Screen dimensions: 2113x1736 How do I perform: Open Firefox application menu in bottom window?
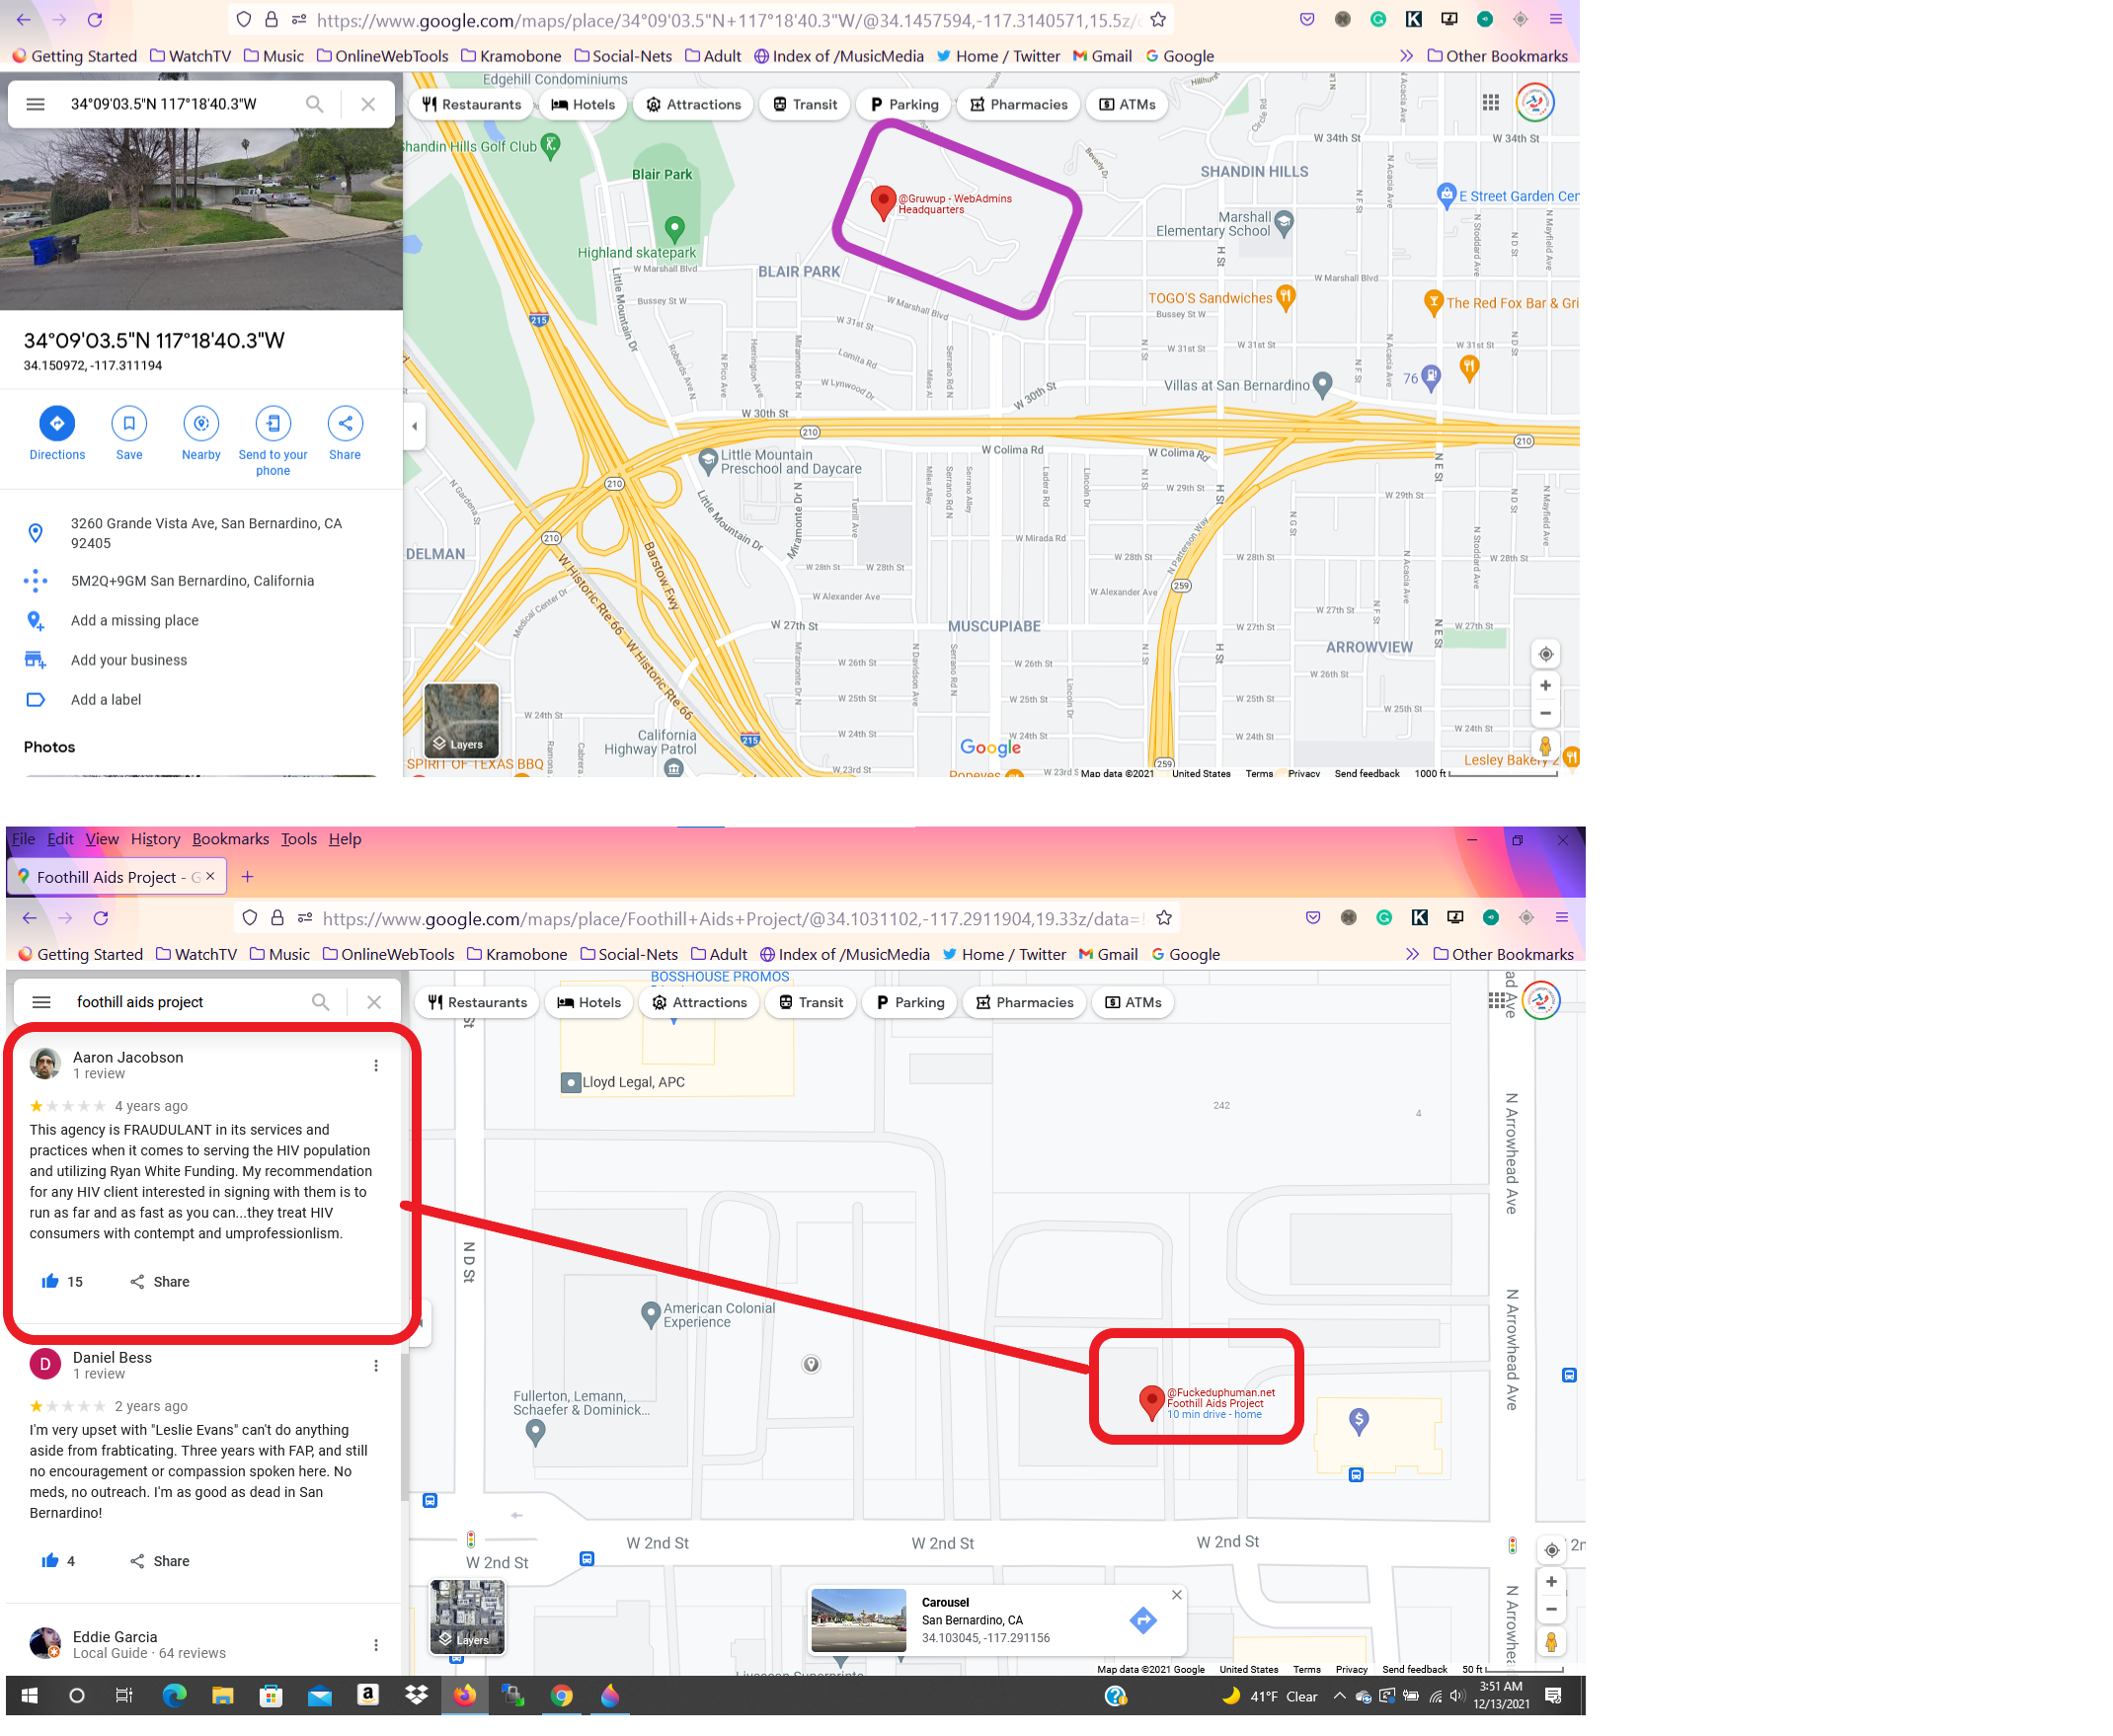click(x=1561, y=917)
